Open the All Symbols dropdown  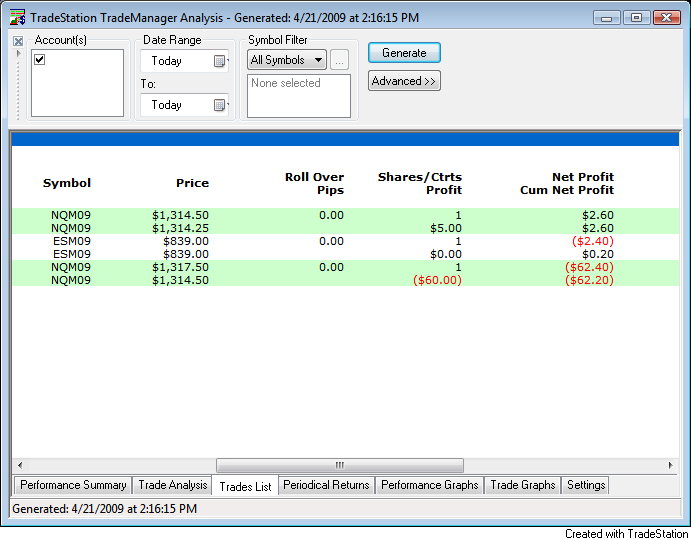coord(287,60)
